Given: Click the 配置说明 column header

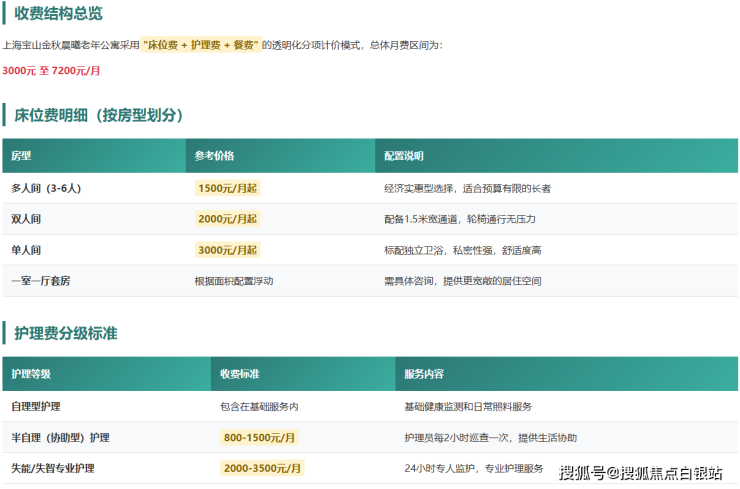Looking at the screenshot, I should point(404,156).
